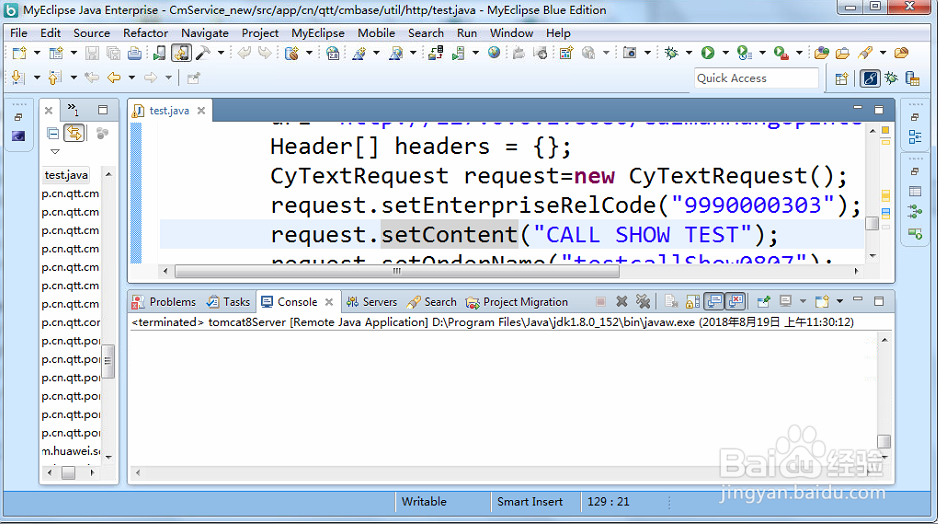Click the camera capture icon
Screen dimensions: 938x525
tap(629, 53)
